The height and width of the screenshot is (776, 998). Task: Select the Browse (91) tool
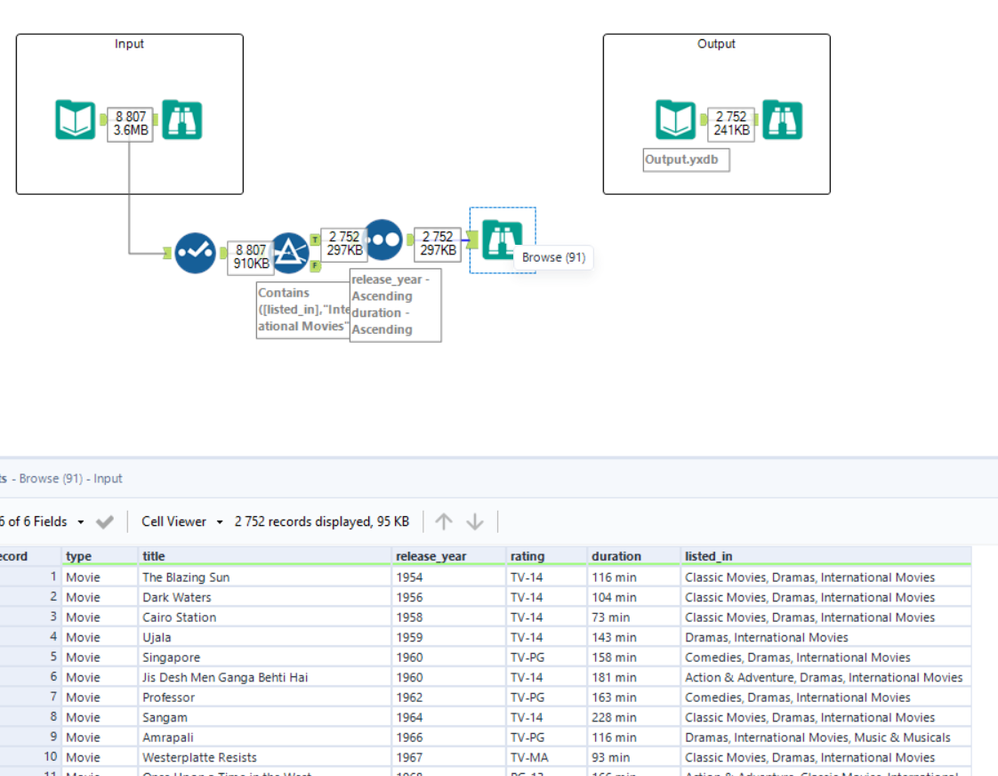[x=502, y=239]
